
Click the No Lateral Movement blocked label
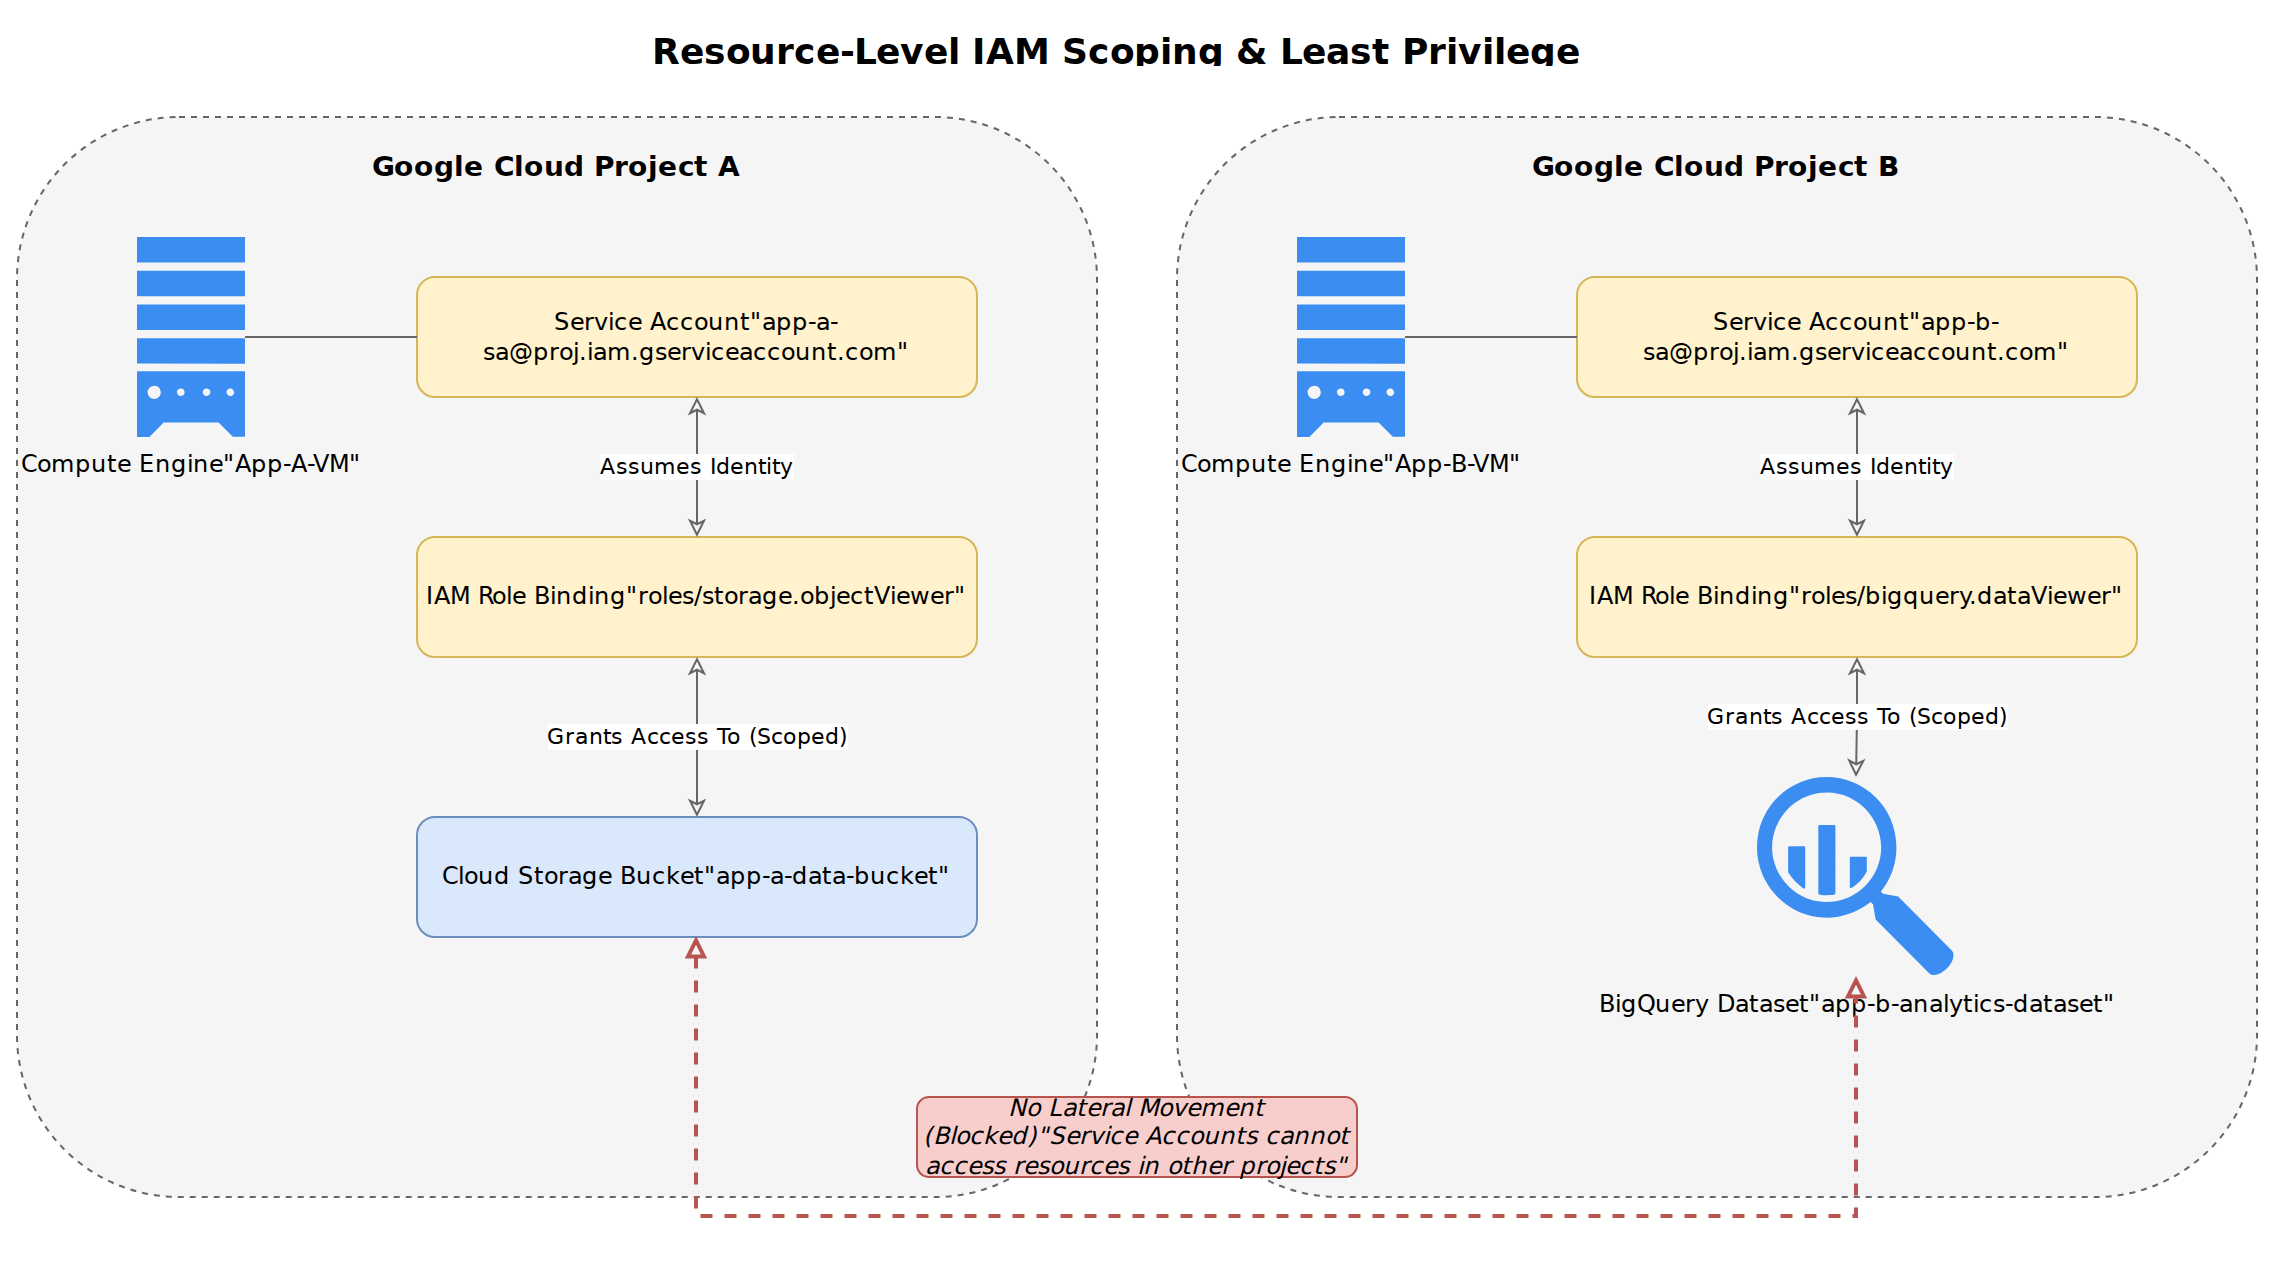point(1137,1137)
